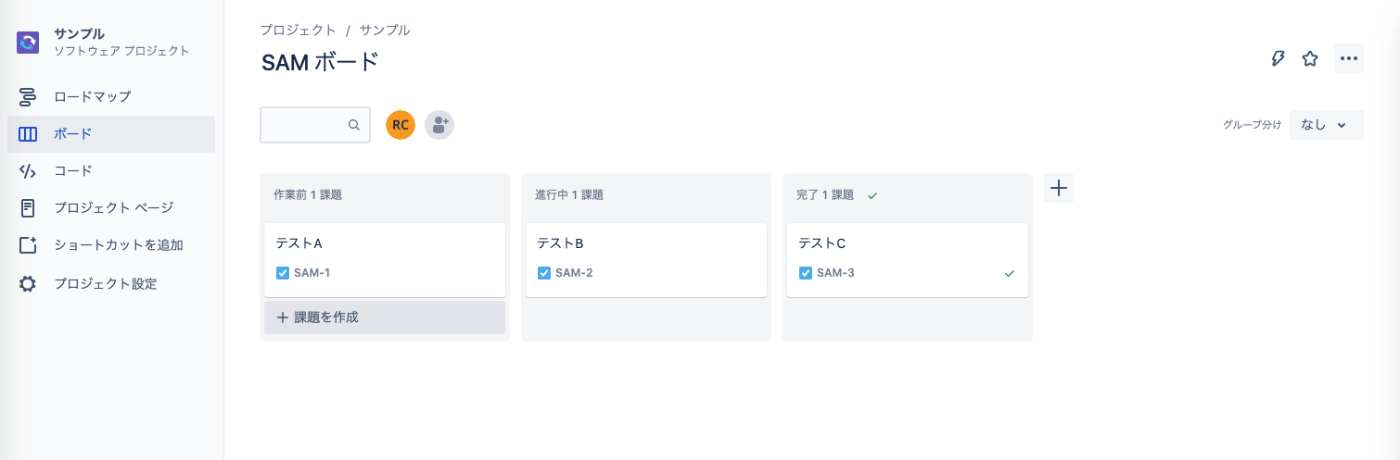
Task: Click the lightning bolt automation icon
Action: pyautogui.click(x=1277, y=59)
